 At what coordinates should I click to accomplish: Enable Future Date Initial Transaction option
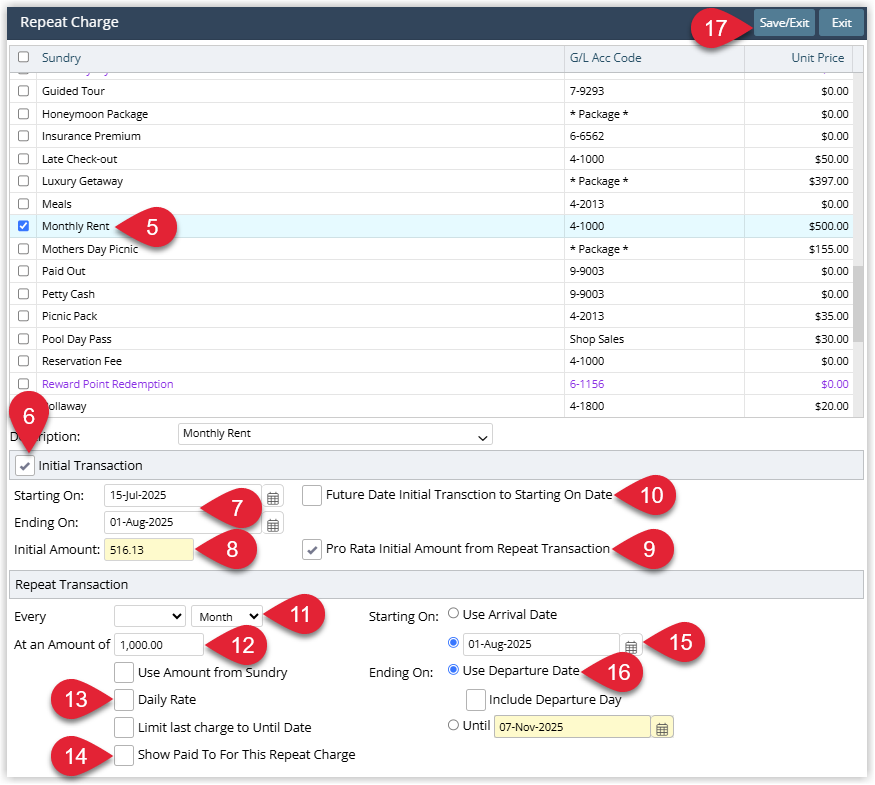click(x=312, y=495)
